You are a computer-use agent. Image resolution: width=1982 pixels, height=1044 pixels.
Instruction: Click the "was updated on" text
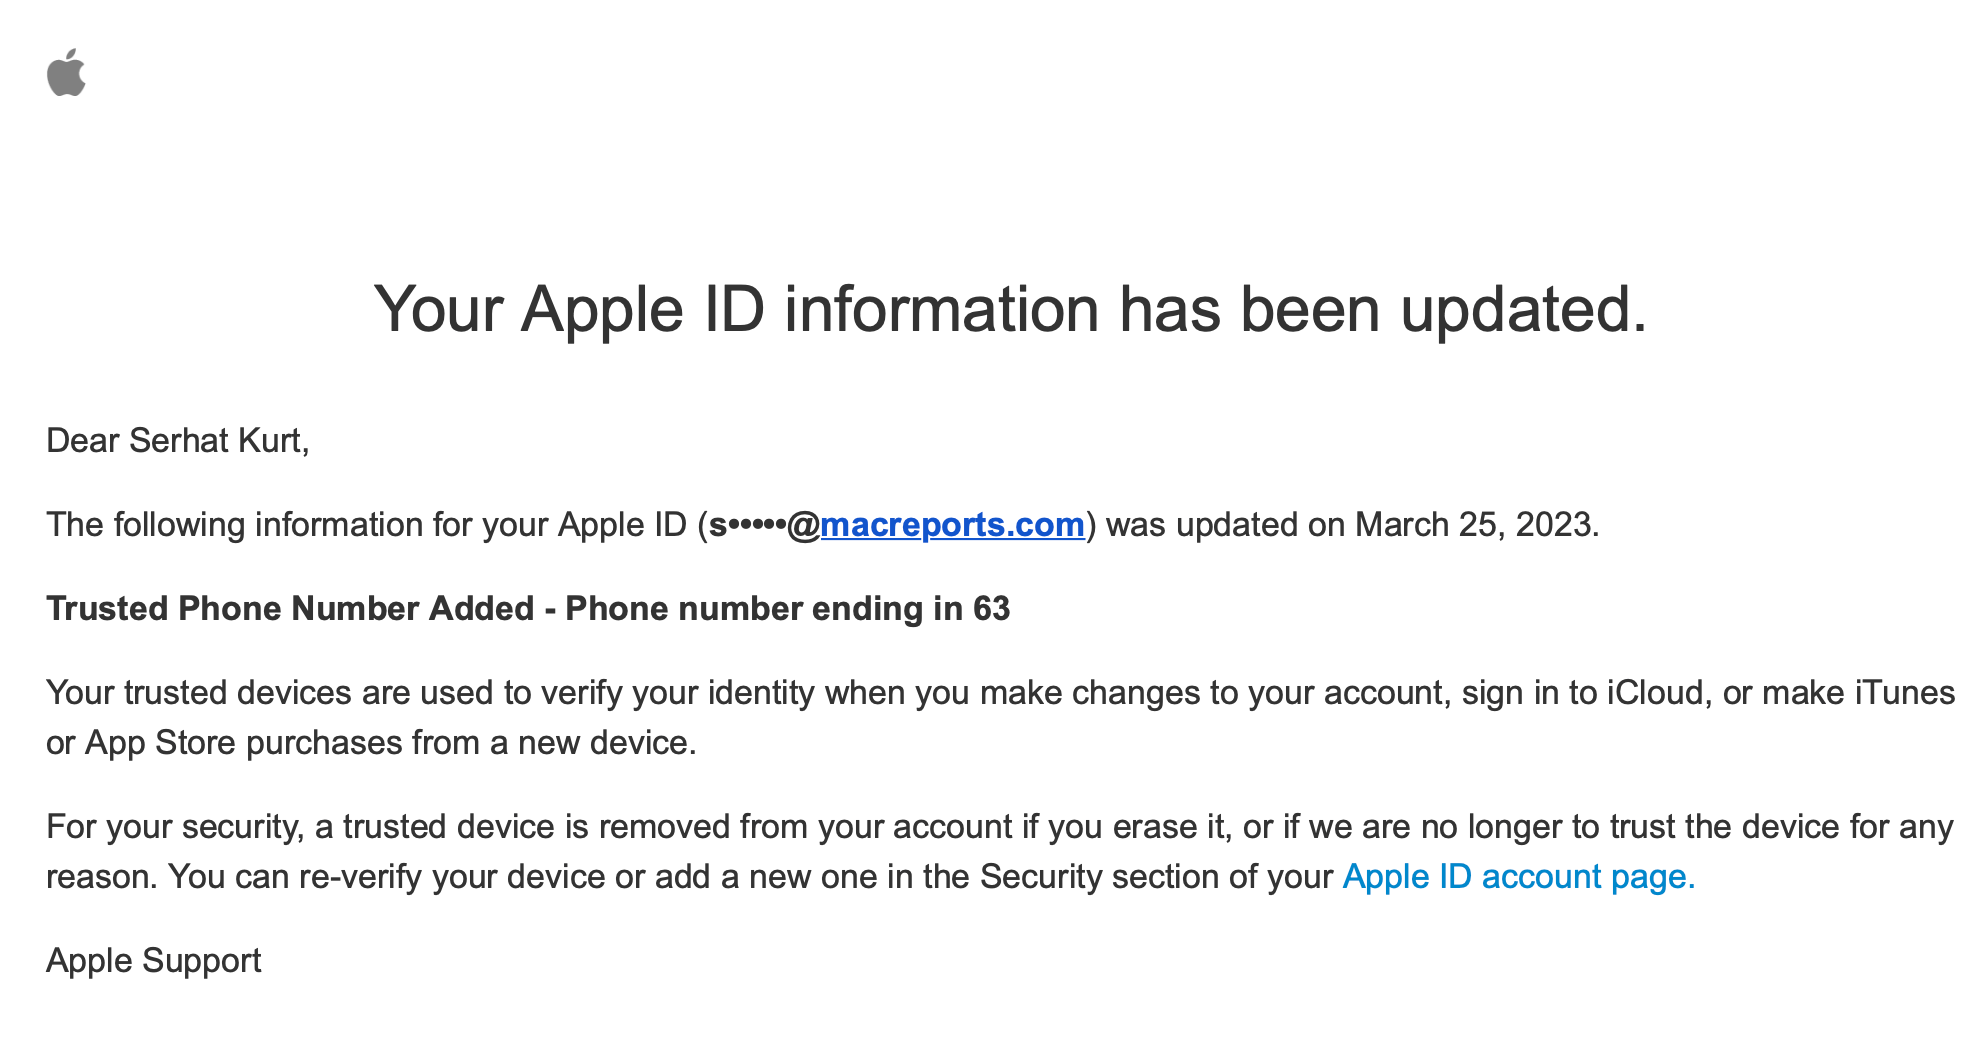pyautogui.click(x=1226, y=525)
